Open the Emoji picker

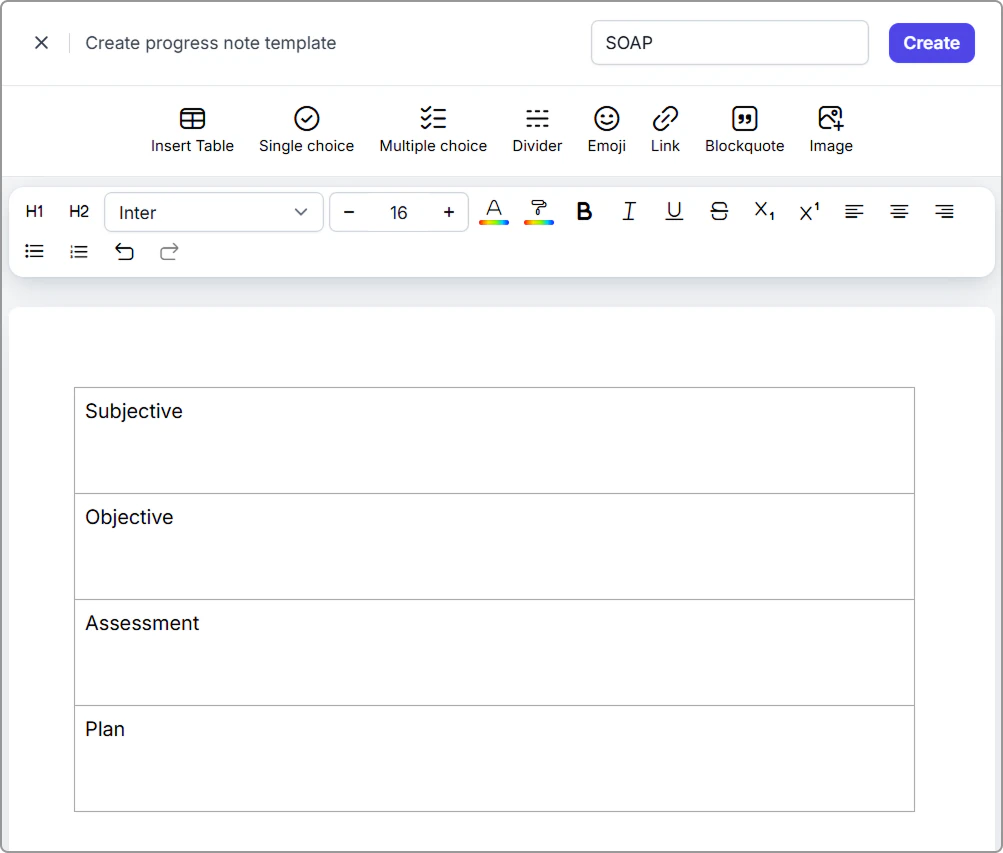(606, 130)
